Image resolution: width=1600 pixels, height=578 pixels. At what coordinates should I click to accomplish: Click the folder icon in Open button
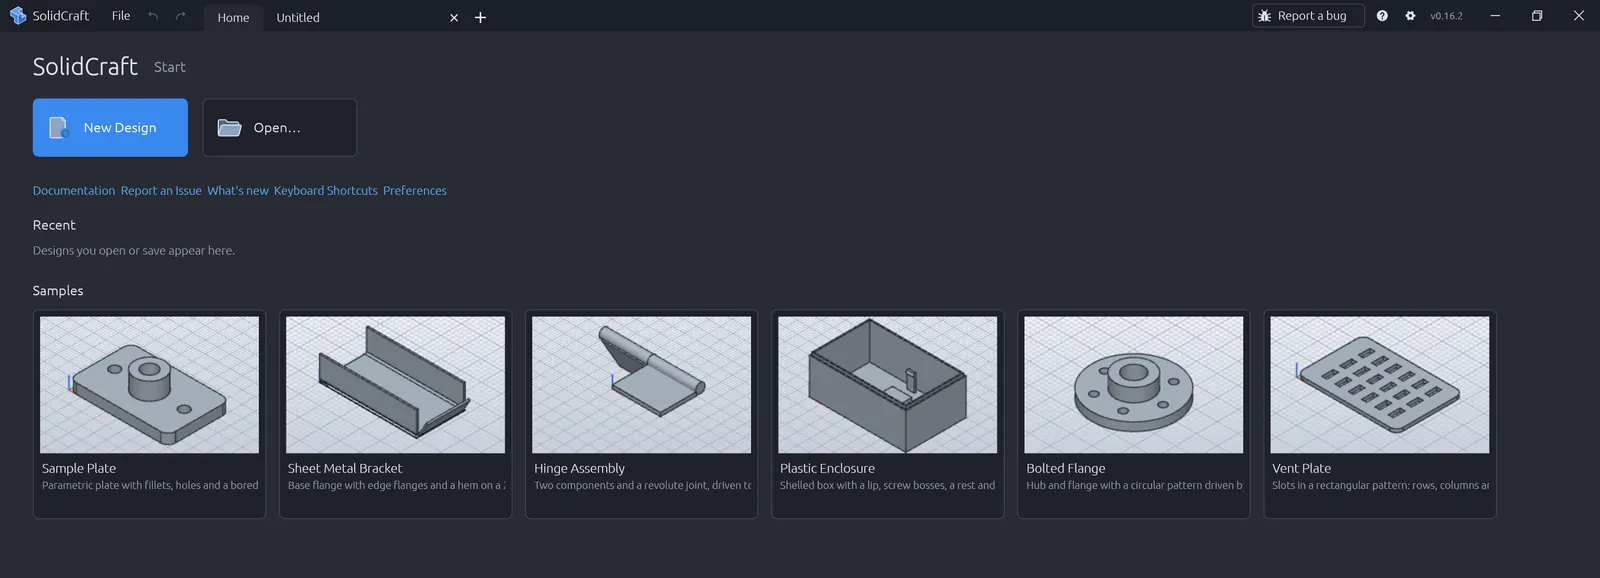tap(230, 128)
